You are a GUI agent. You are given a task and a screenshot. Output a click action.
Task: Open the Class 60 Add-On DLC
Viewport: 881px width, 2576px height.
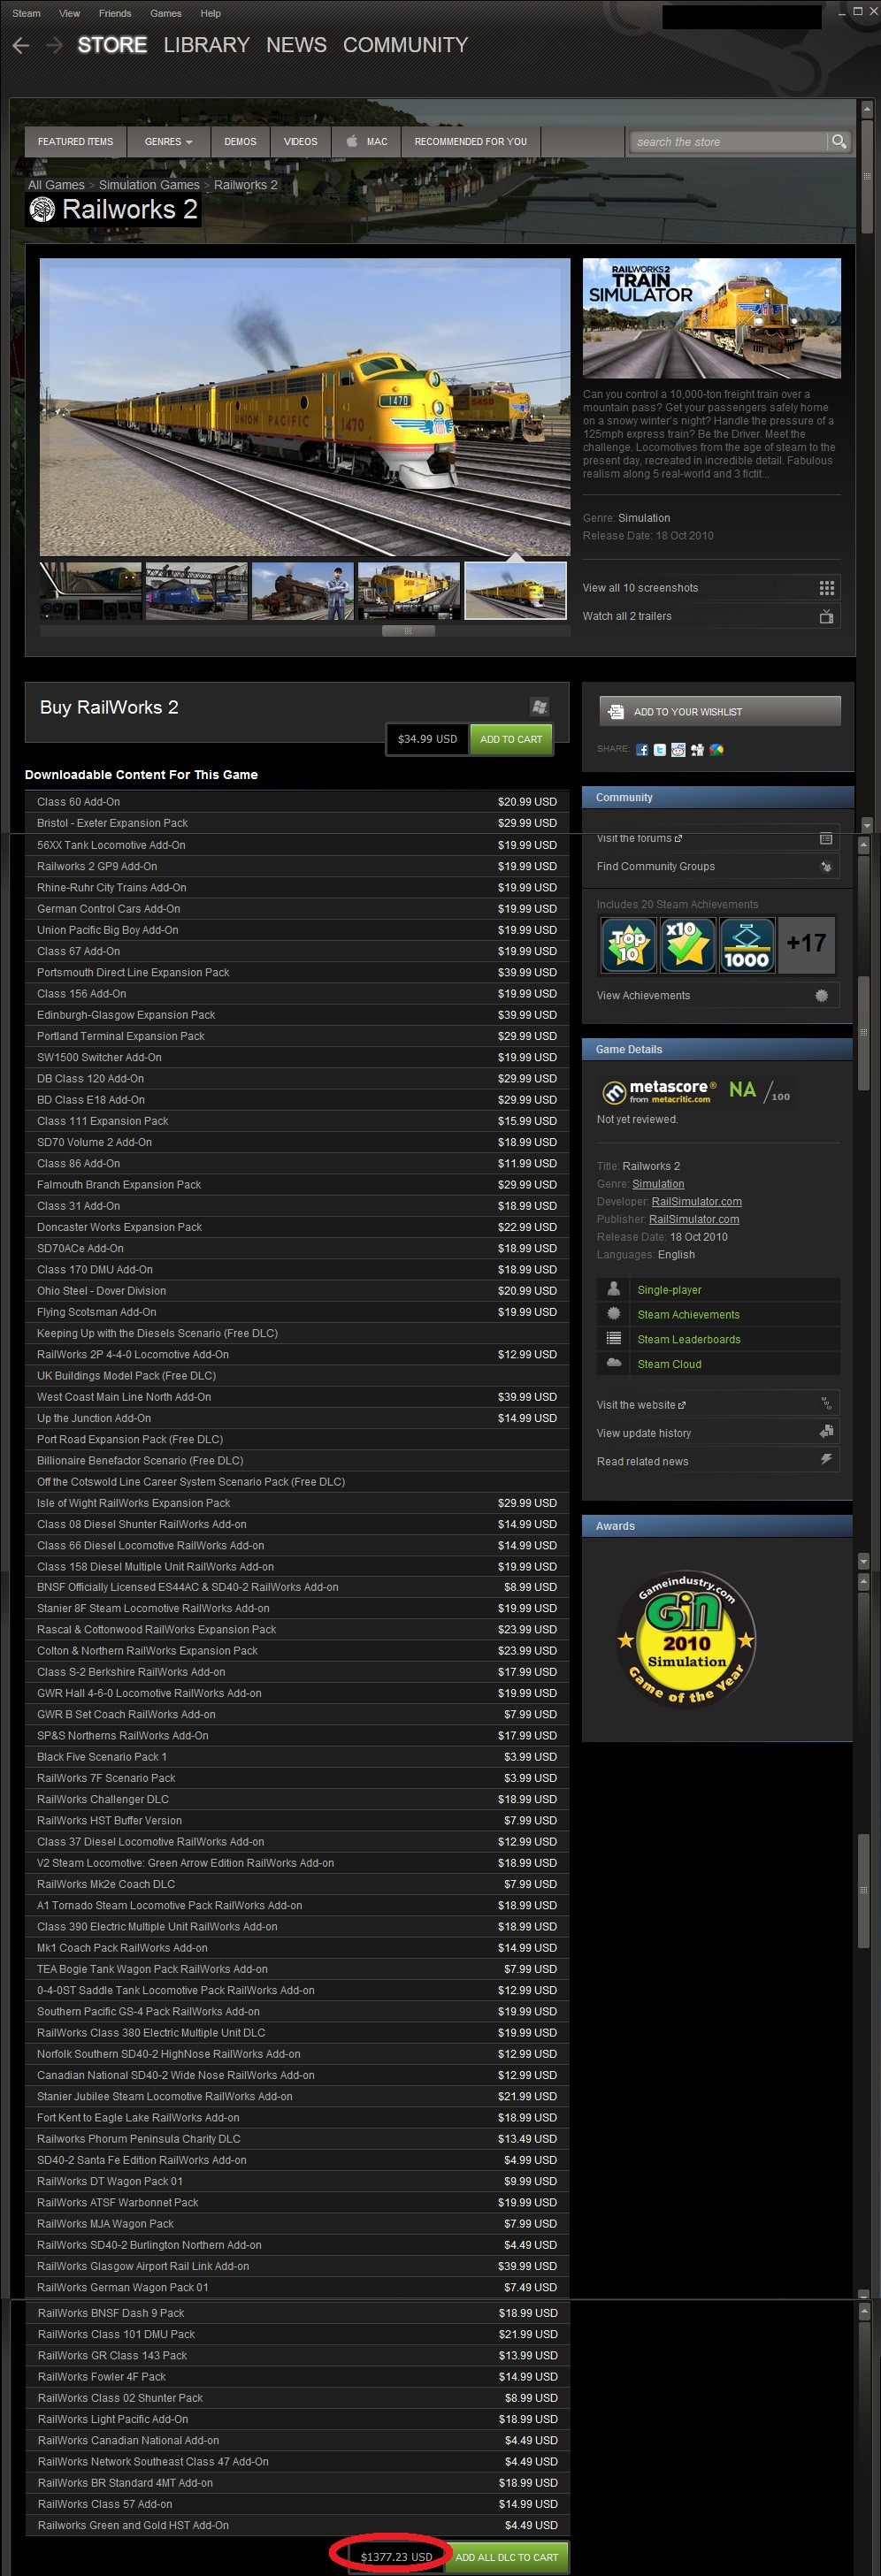[297, 802]
